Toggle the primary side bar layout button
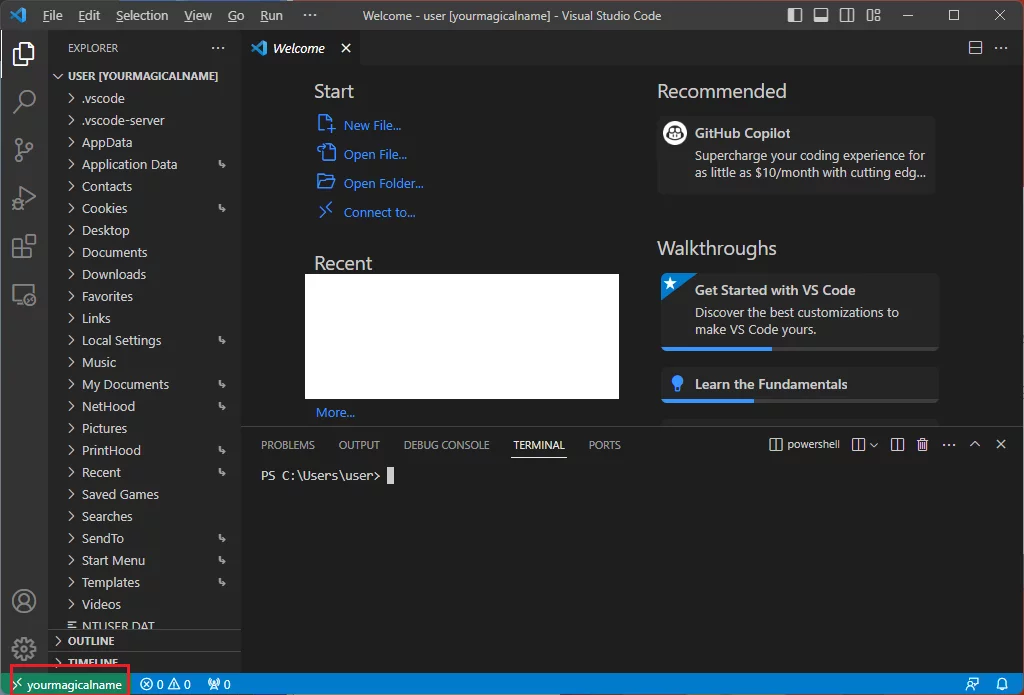The width and height of the screenshot is (1024, 695). click(795, 15)
